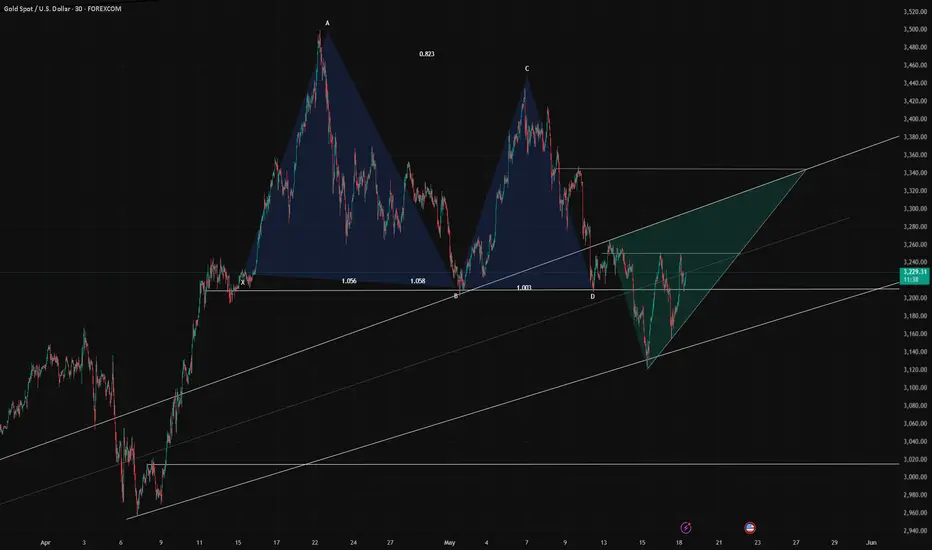Click the 3,100.00 price axis label
Image resolution: width=932 pixels, height=550 pixels.
[x=915, y=388]
